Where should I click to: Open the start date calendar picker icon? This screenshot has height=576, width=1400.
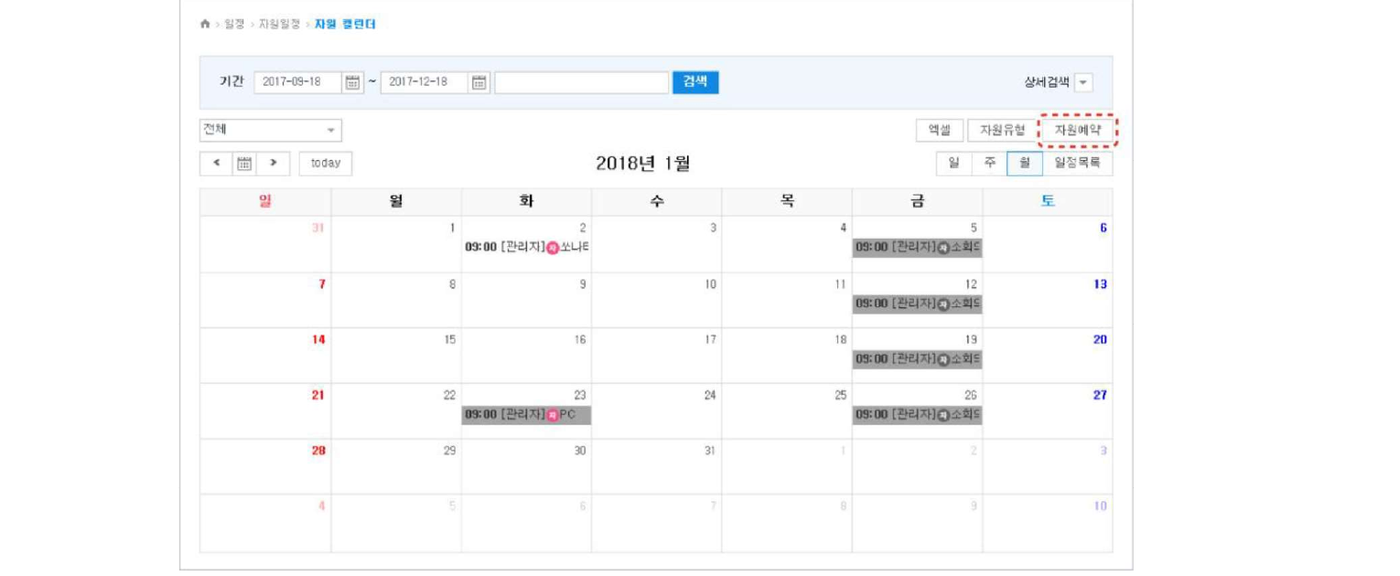tap(352, 83)
